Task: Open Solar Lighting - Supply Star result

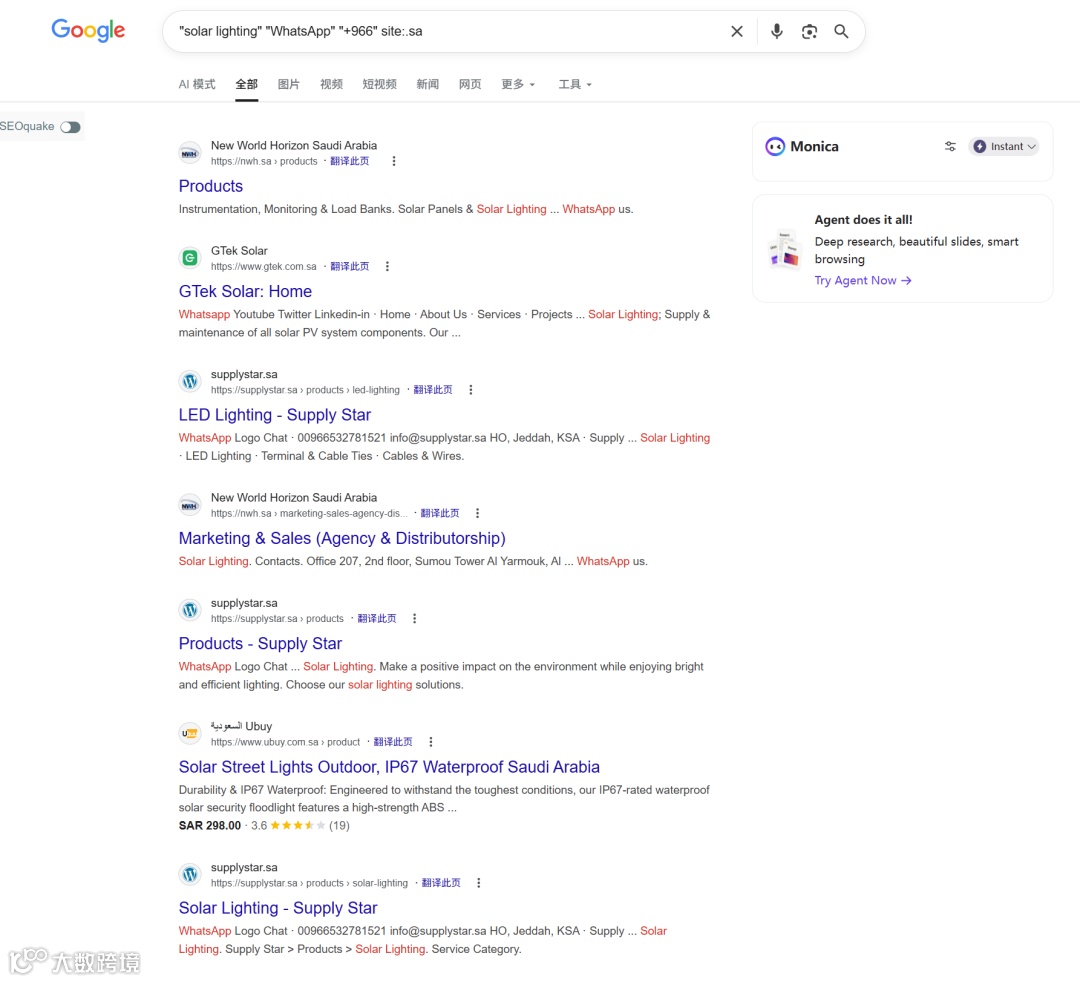Action: (x=278, y=908)
